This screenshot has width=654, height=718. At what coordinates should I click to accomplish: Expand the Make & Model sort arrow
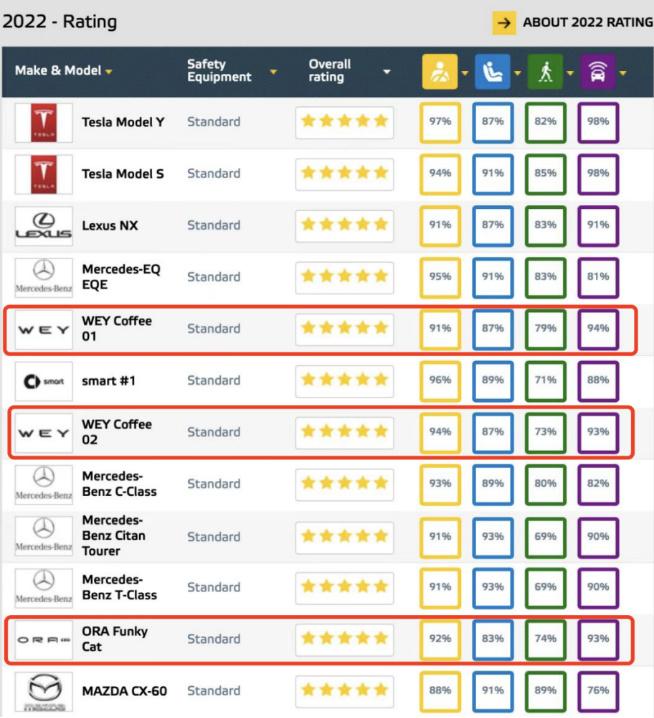109,72
